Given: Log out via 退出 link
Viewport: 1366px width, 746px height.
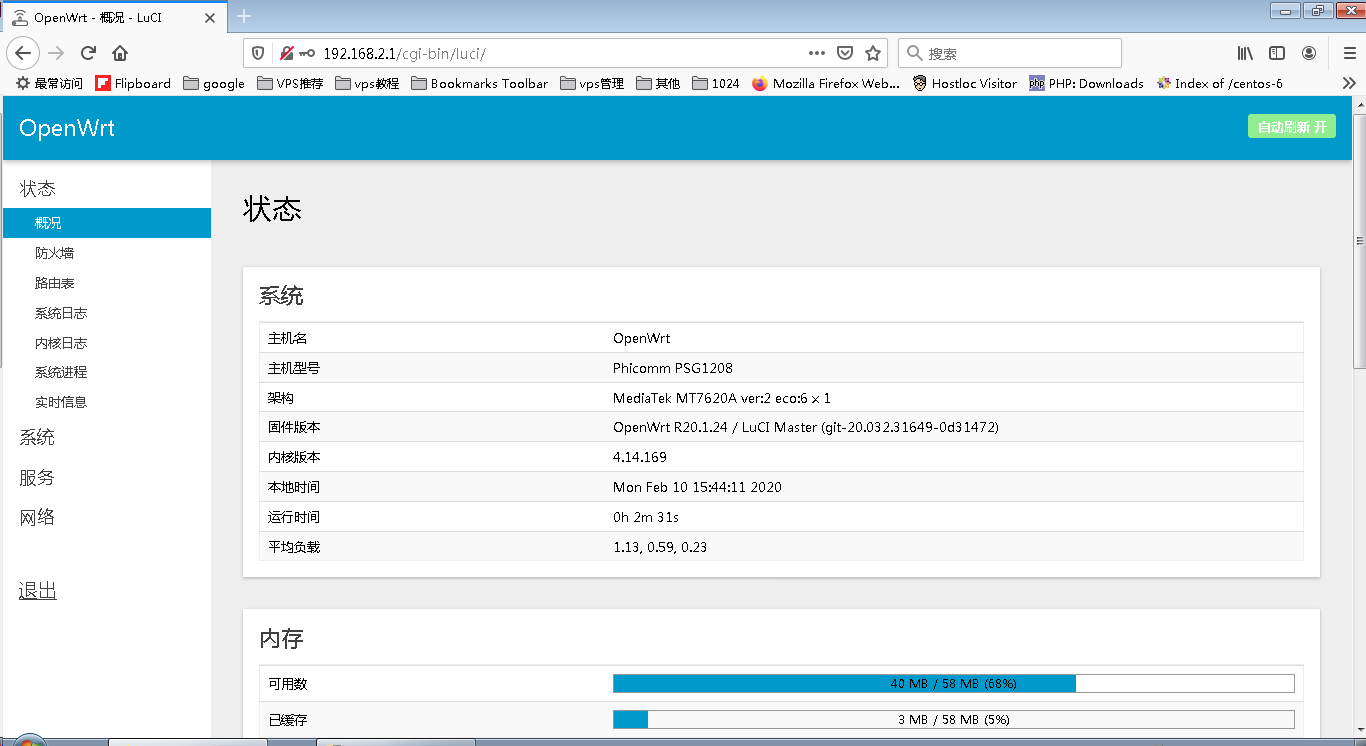Looking at the screenshot, I should pos(38,591).
